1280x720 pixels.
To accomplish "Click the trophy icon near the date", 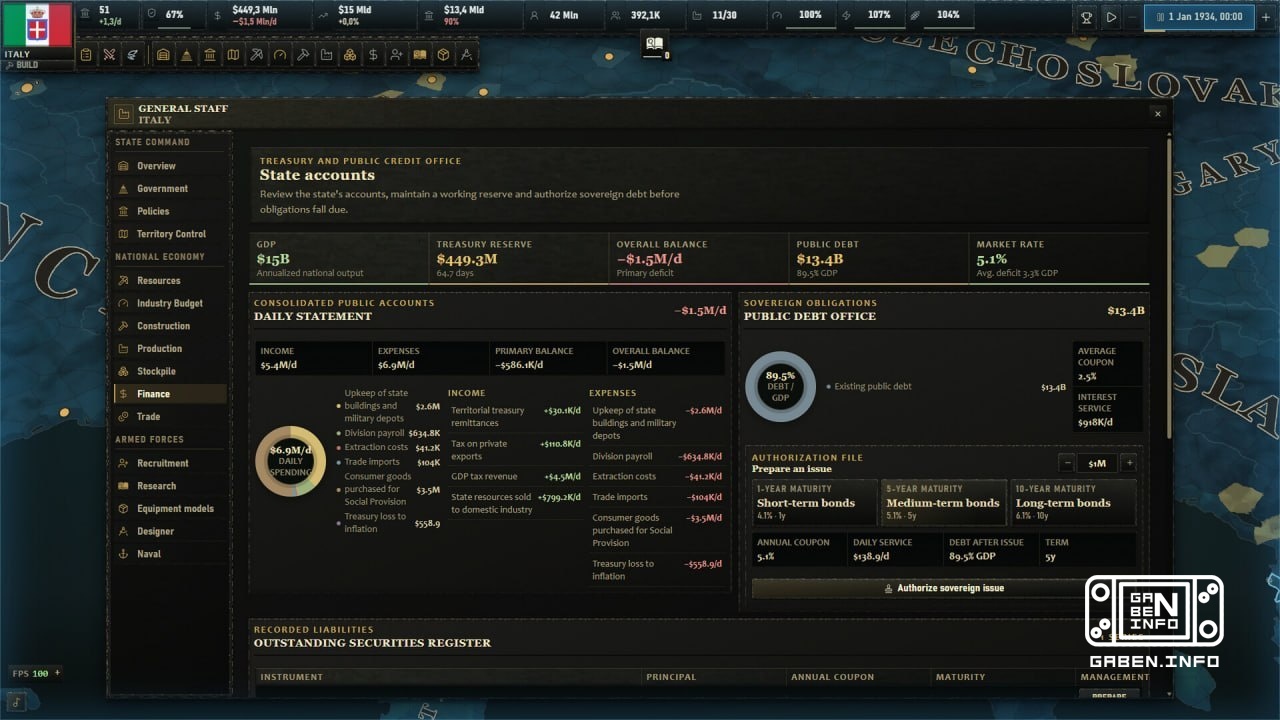I will pyautogui.click(x=1087, y=17).
